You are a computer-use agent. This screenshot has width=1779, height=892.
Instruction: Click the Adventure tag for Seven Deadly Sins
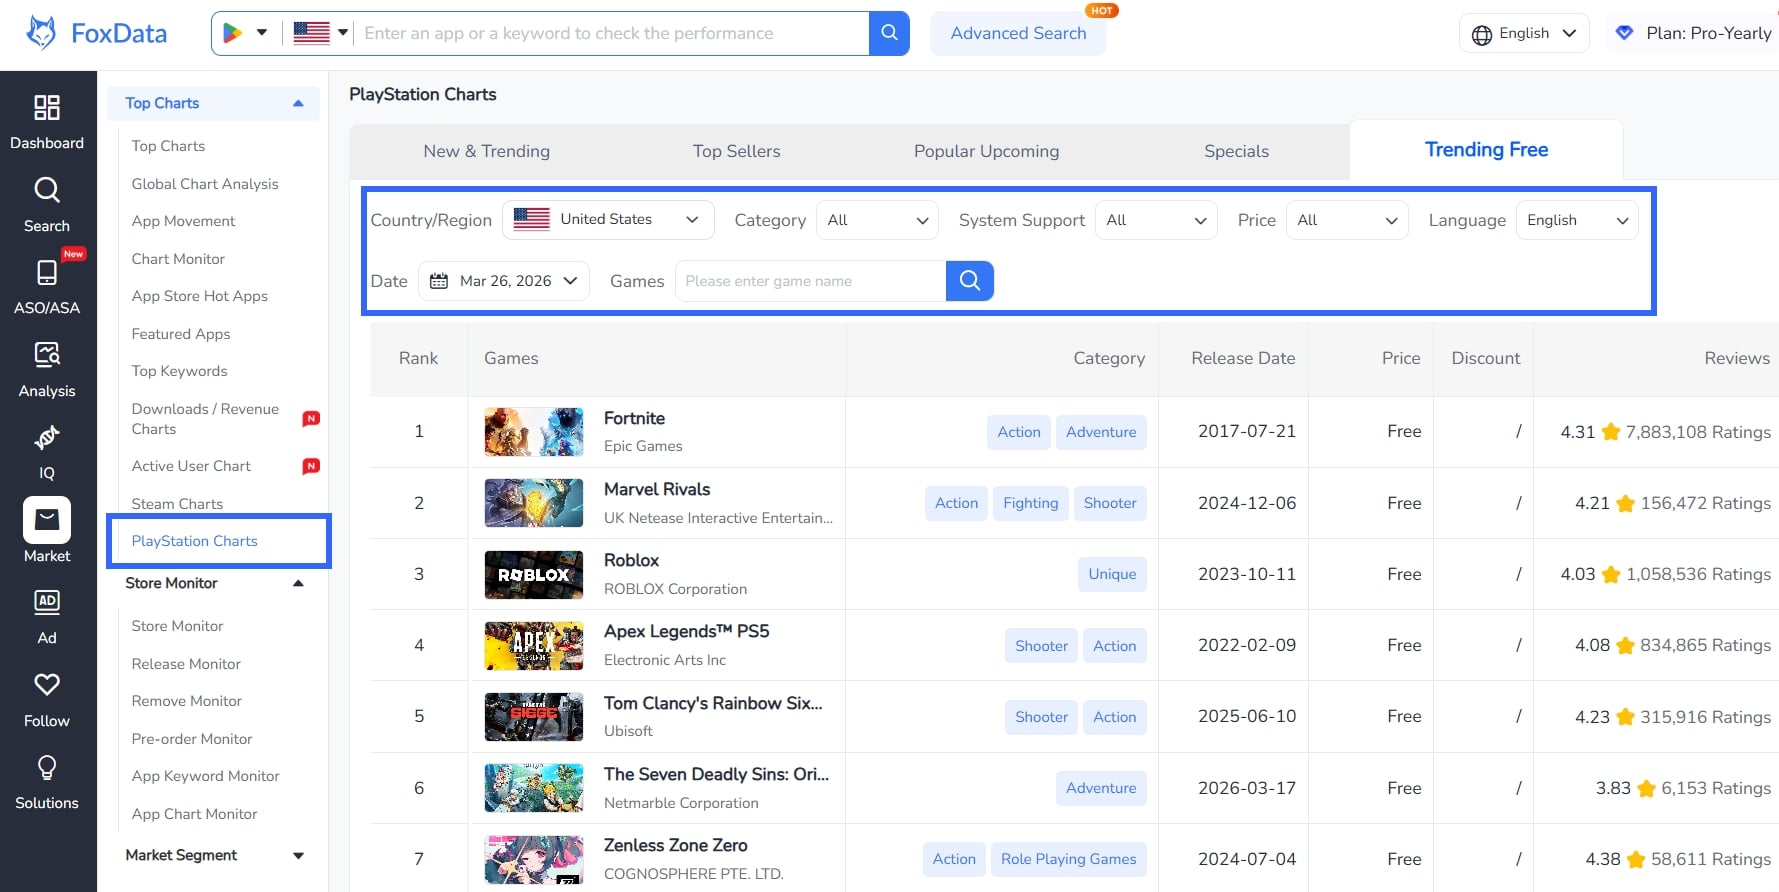click(x=1100, y=788)
